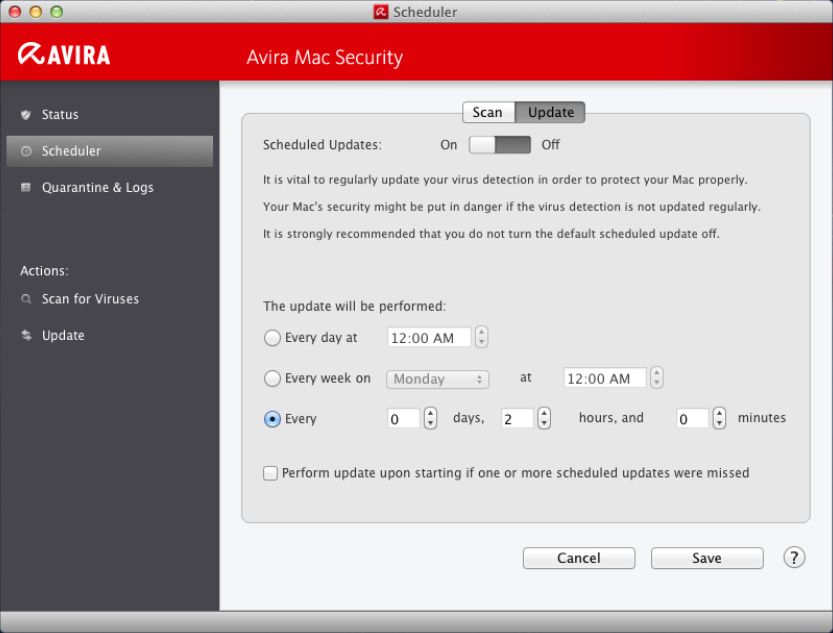
Task: Select the Every day at radio button
Action: coord(272,338)
